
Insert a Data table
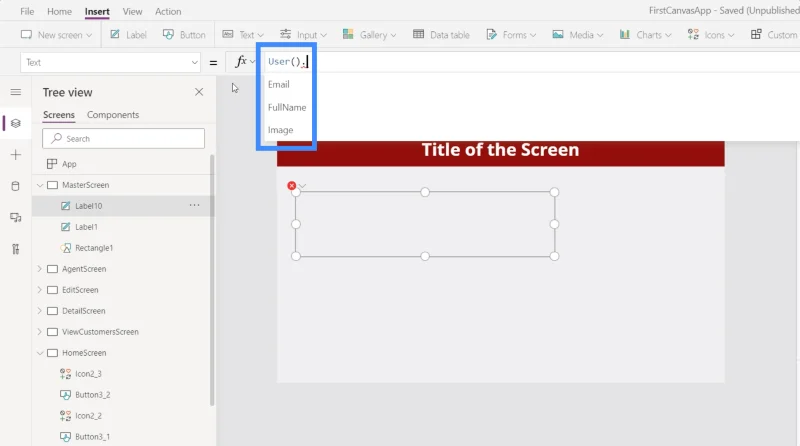441,35
